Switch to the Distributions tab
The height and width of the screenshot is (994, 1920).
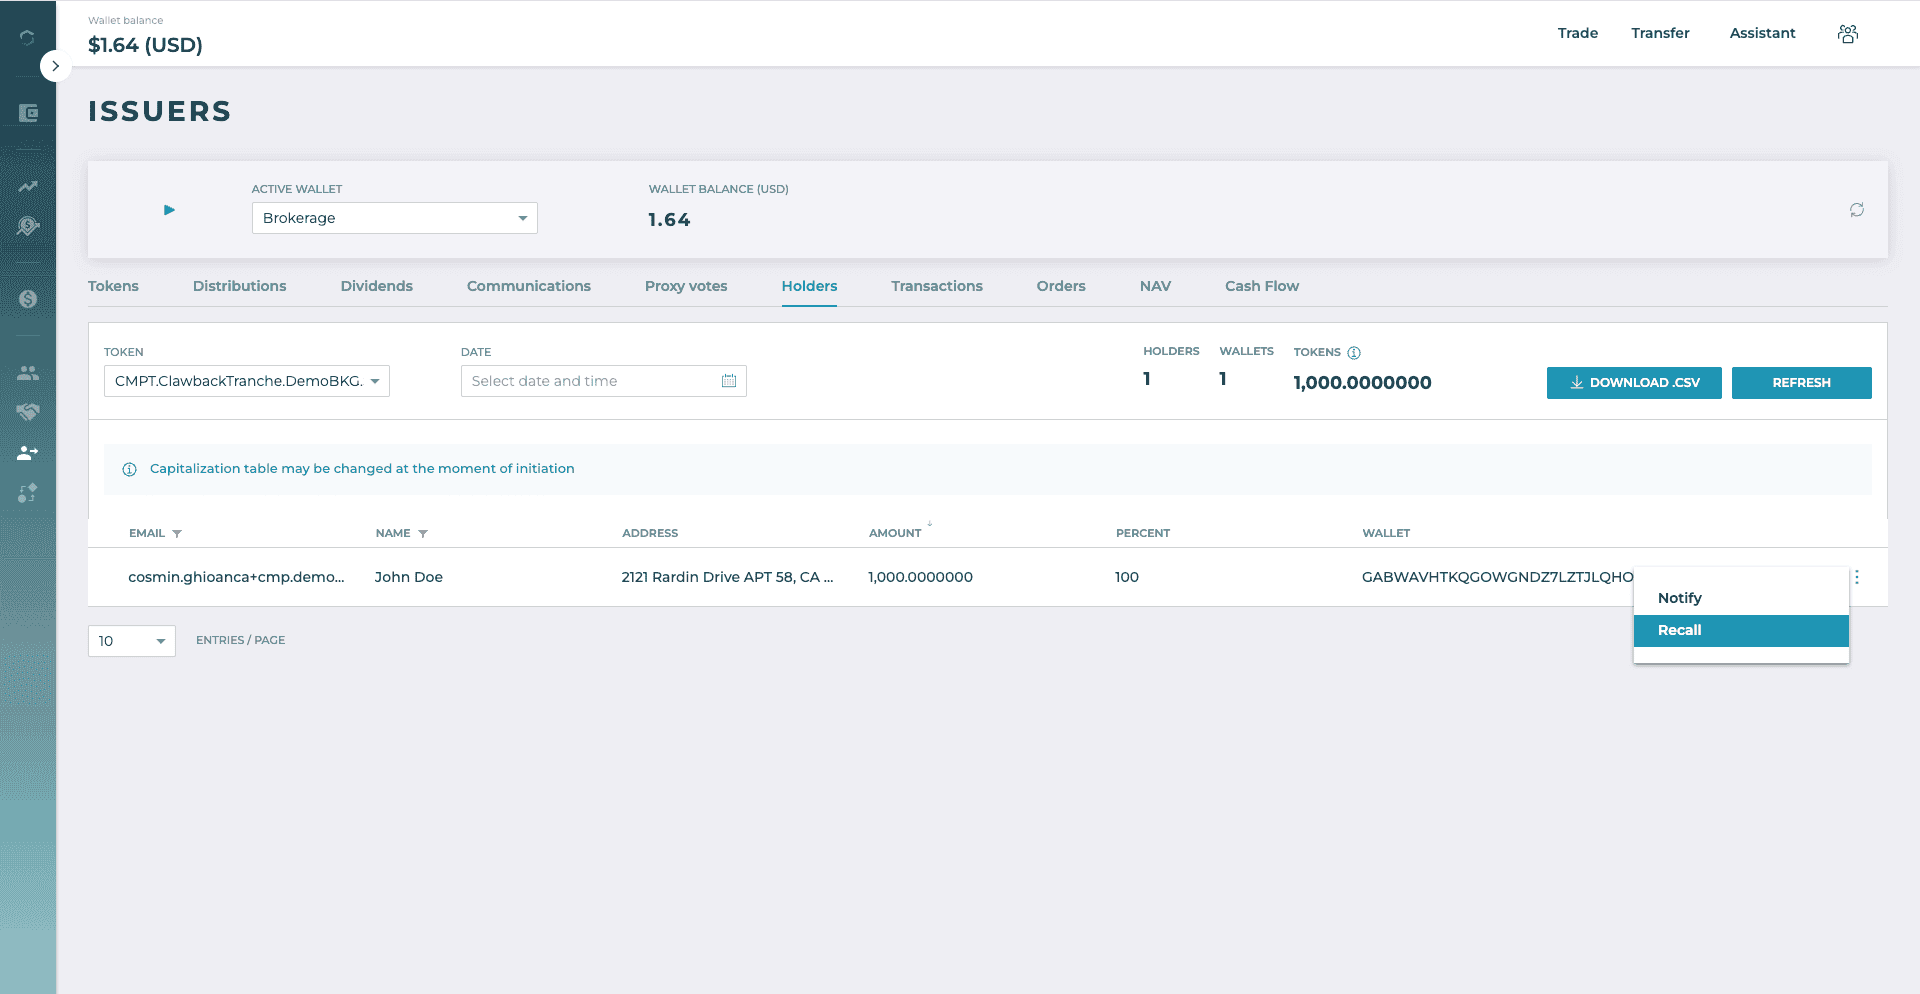[x=239, y=286]
